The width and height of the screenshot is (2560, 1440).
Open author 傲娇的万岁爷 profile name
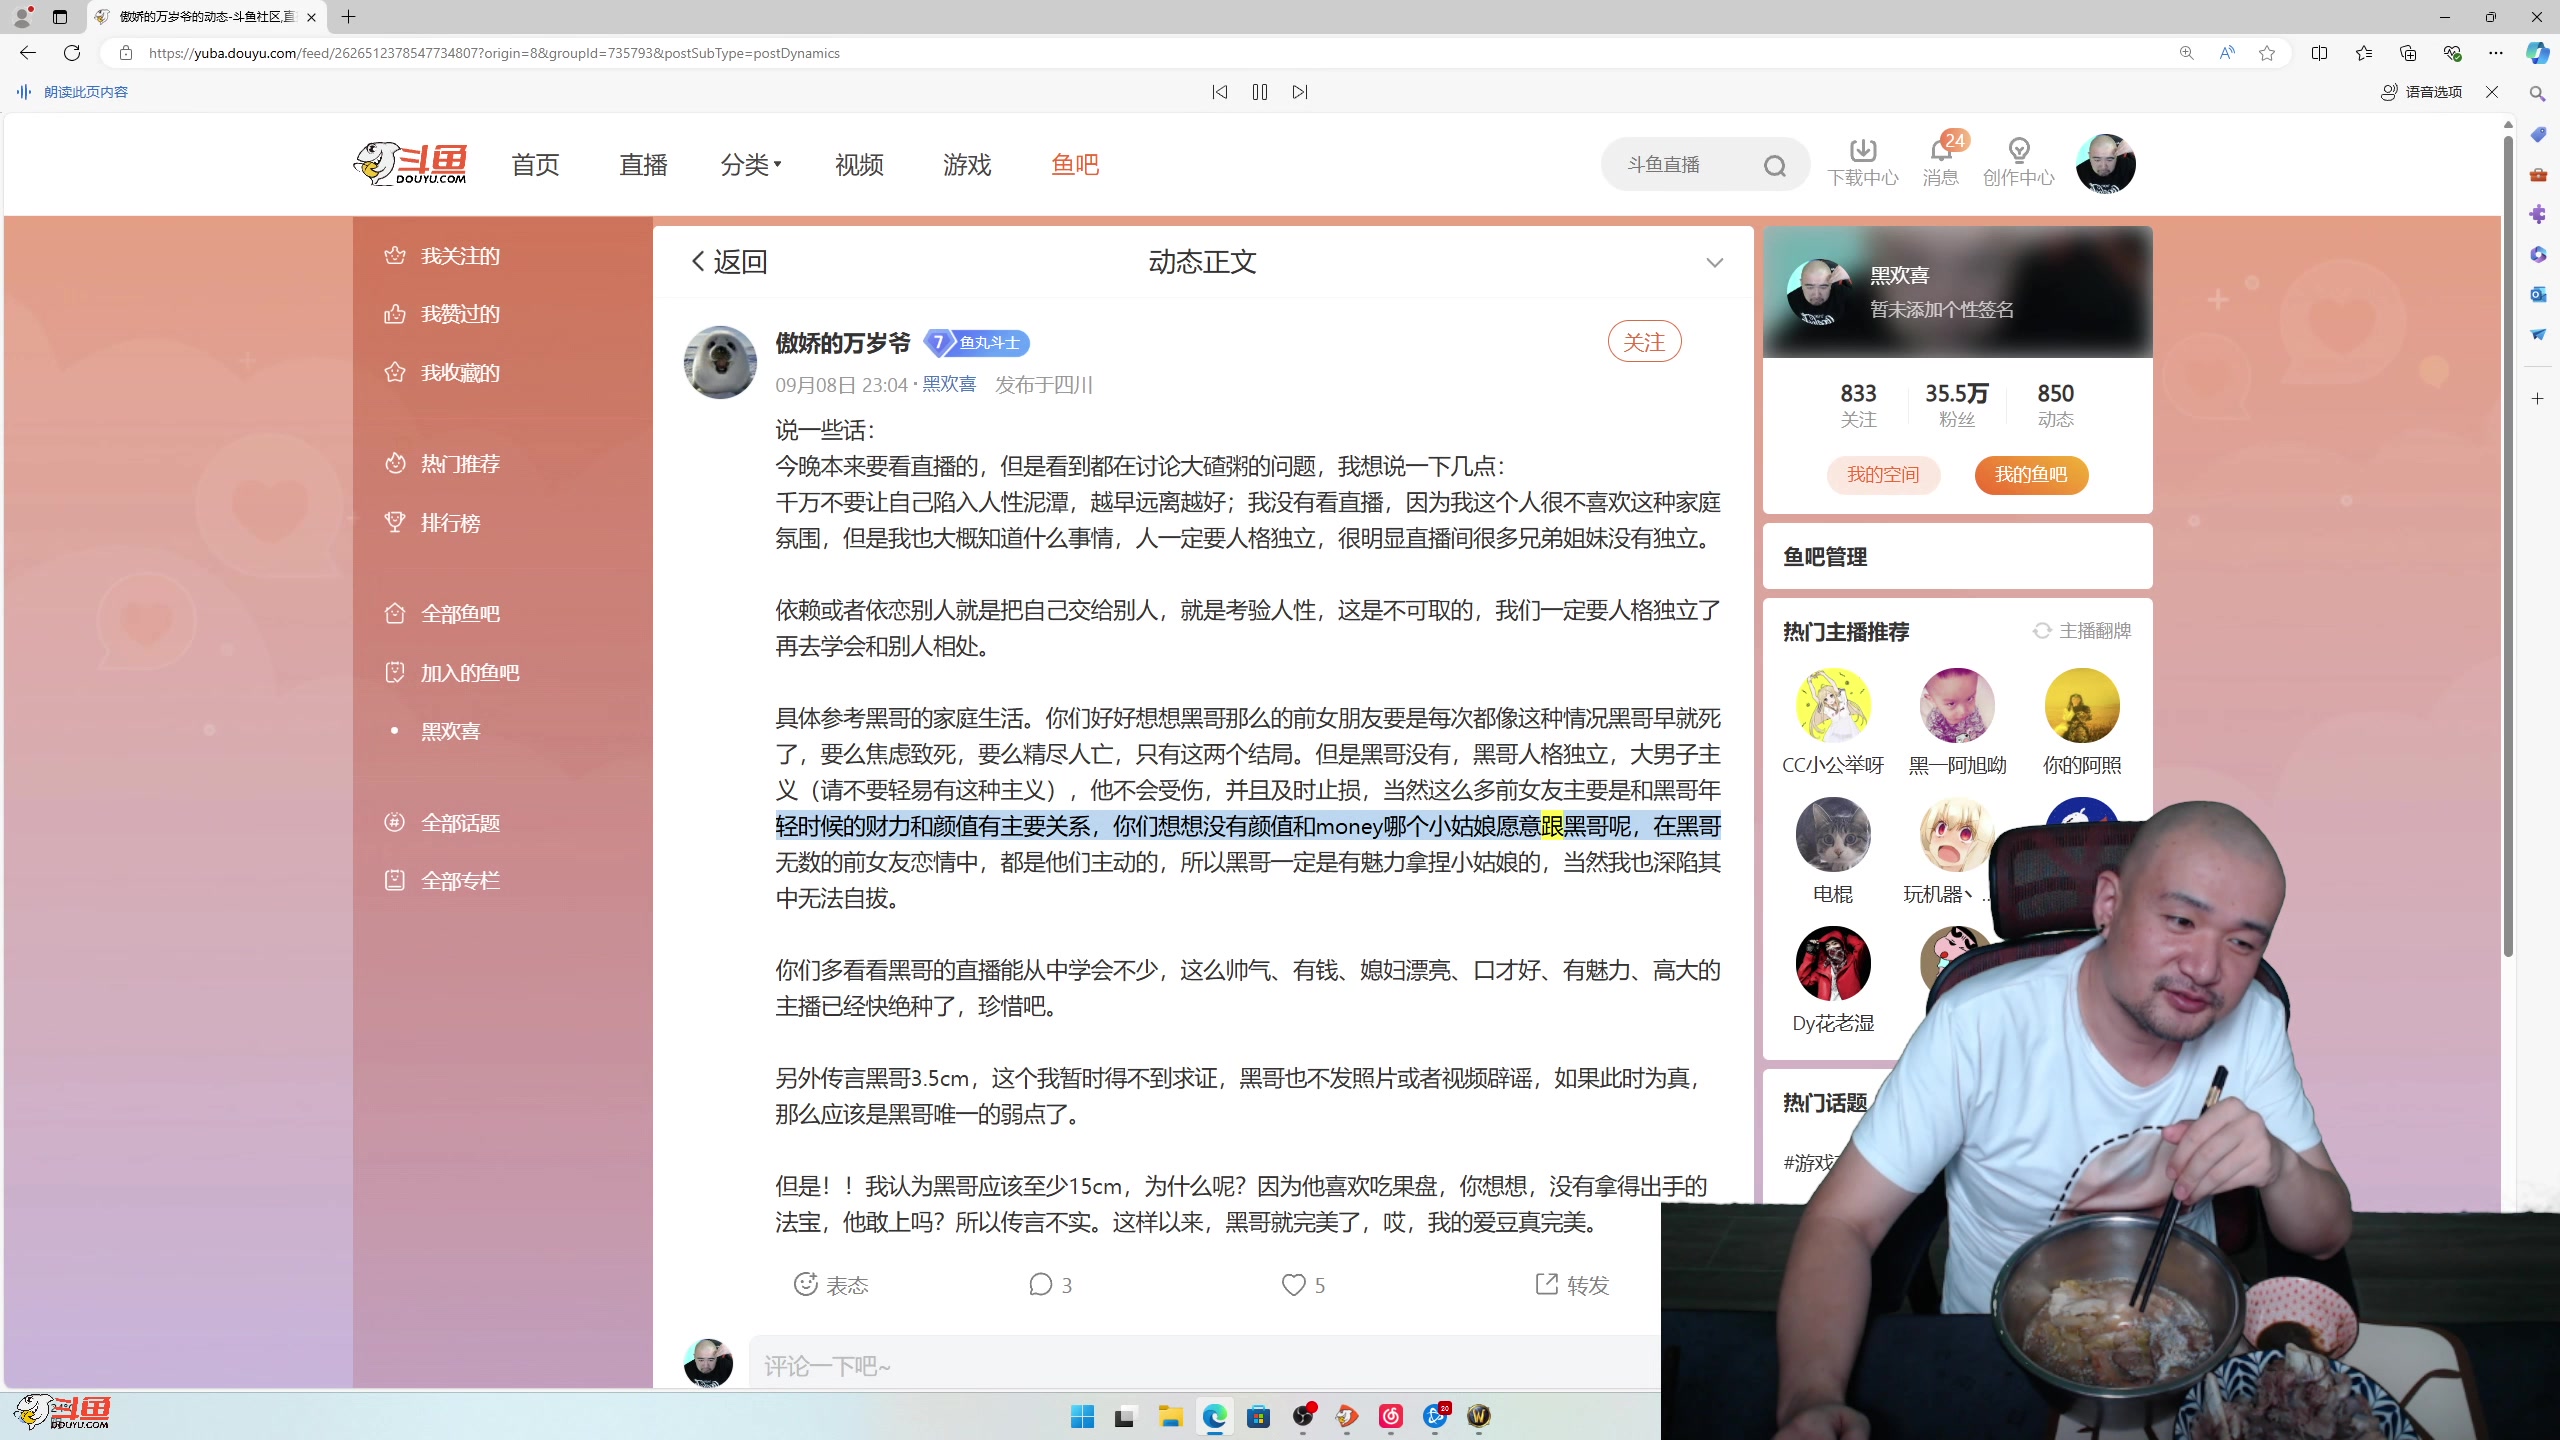tap(843, 343)
